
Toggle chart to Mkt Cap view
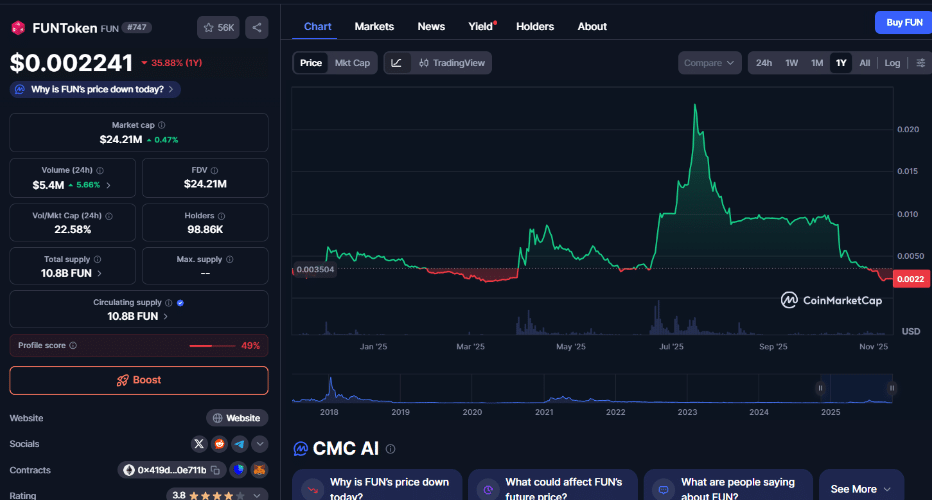(x=352, y=63)
